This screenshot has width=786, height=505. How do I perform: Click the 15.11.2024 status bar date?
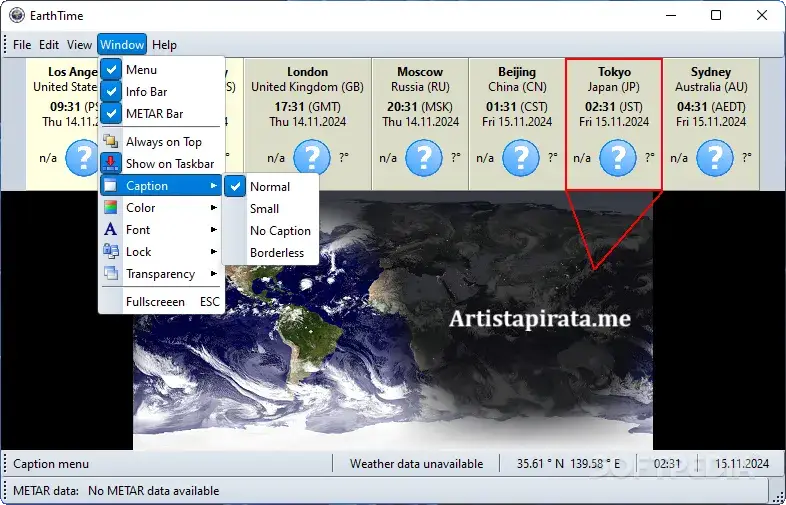(x=742, y=464)
